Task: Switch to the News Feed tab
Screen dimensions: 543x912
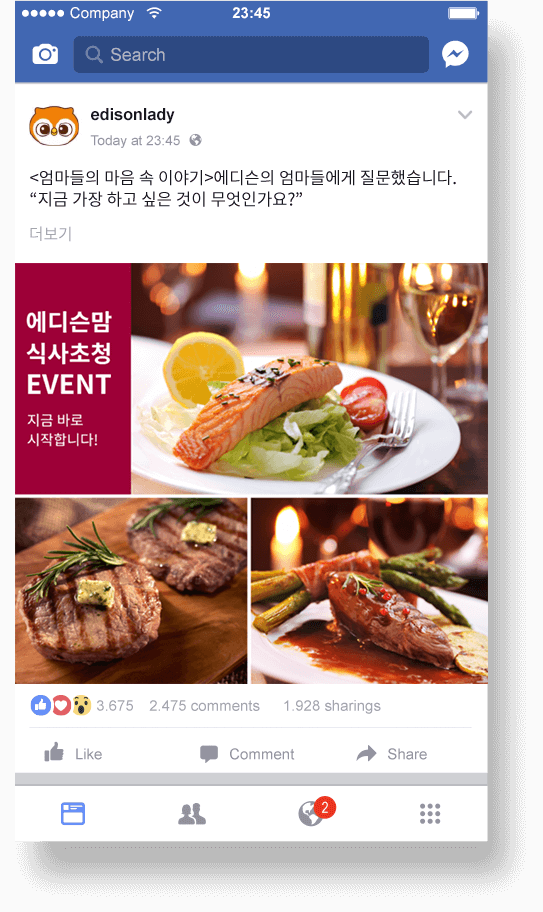Action: (73, 814)
